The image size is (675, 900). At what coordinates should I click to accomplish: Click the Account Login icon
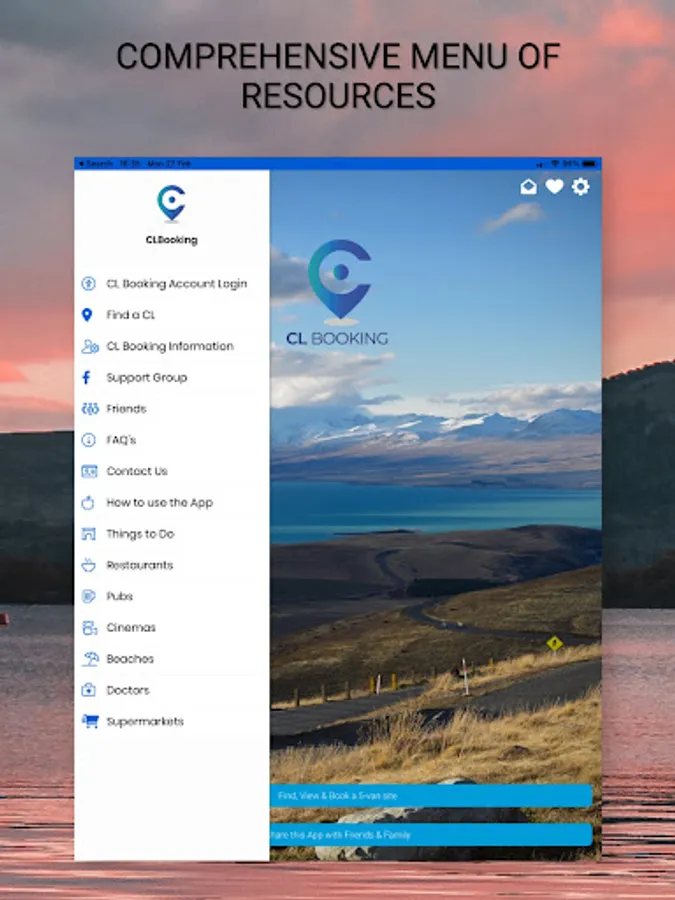88,284
